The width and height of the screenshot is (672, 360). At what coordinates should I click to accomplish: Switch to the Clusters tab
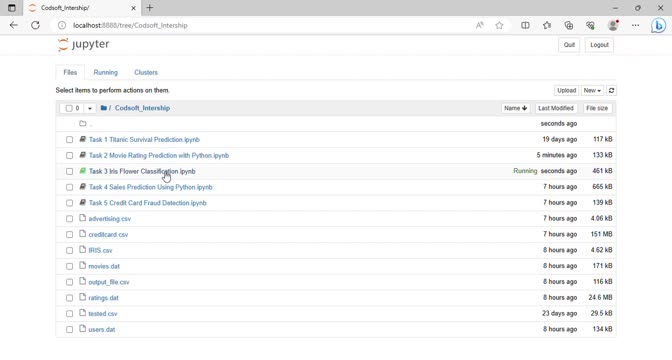146,72
